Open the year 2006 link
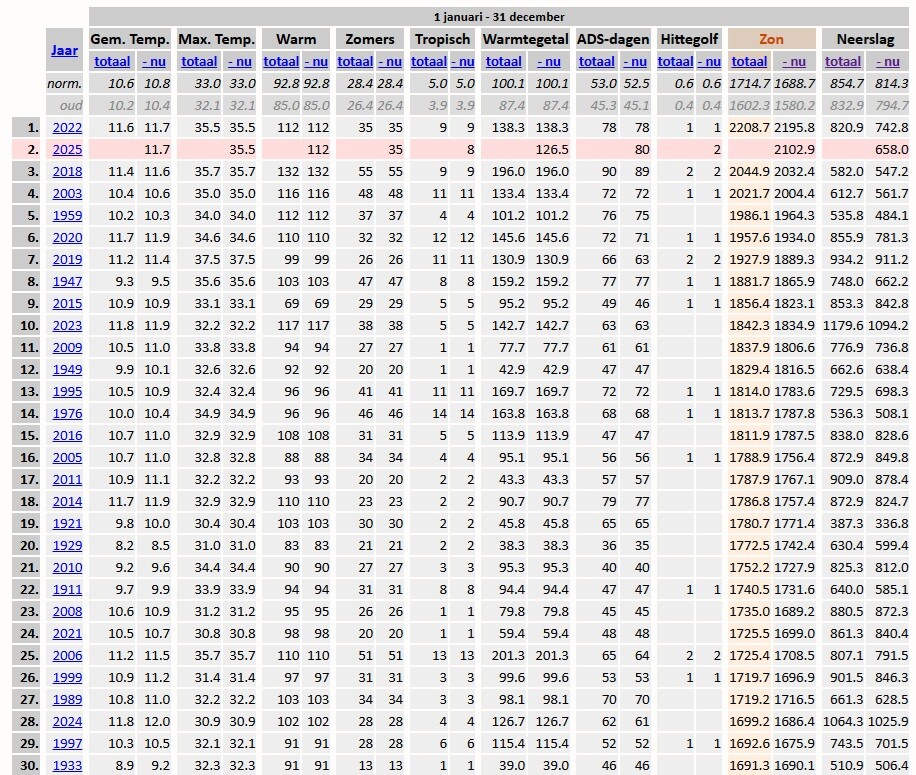 [67, 655]
